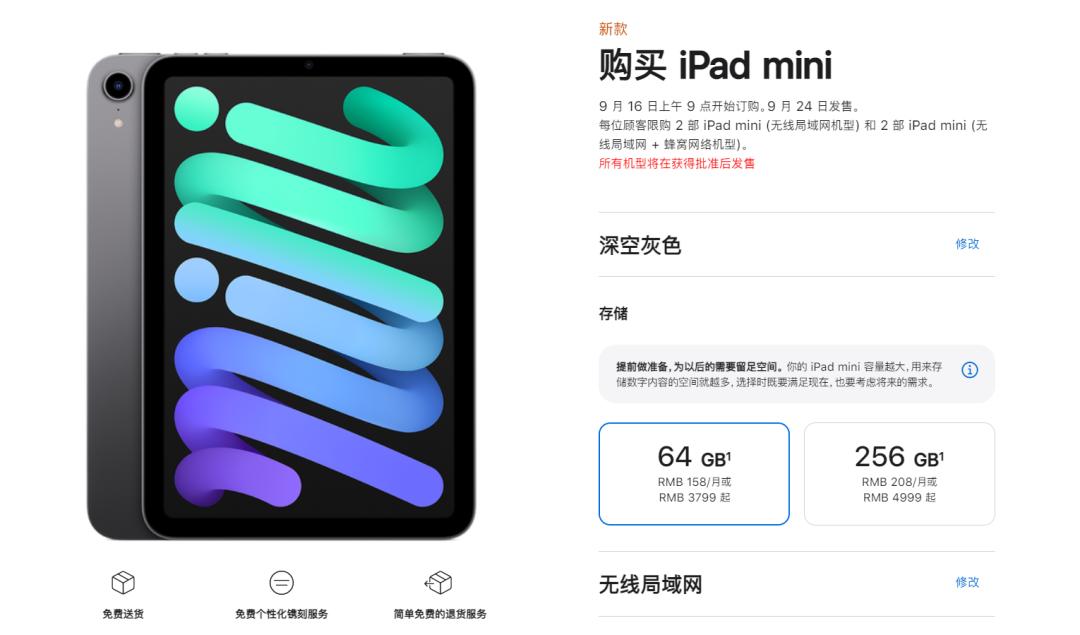Select the 256 GB storage option
Image resolution: width=1080 pixels, height=635 pixels.
[899, 474]
